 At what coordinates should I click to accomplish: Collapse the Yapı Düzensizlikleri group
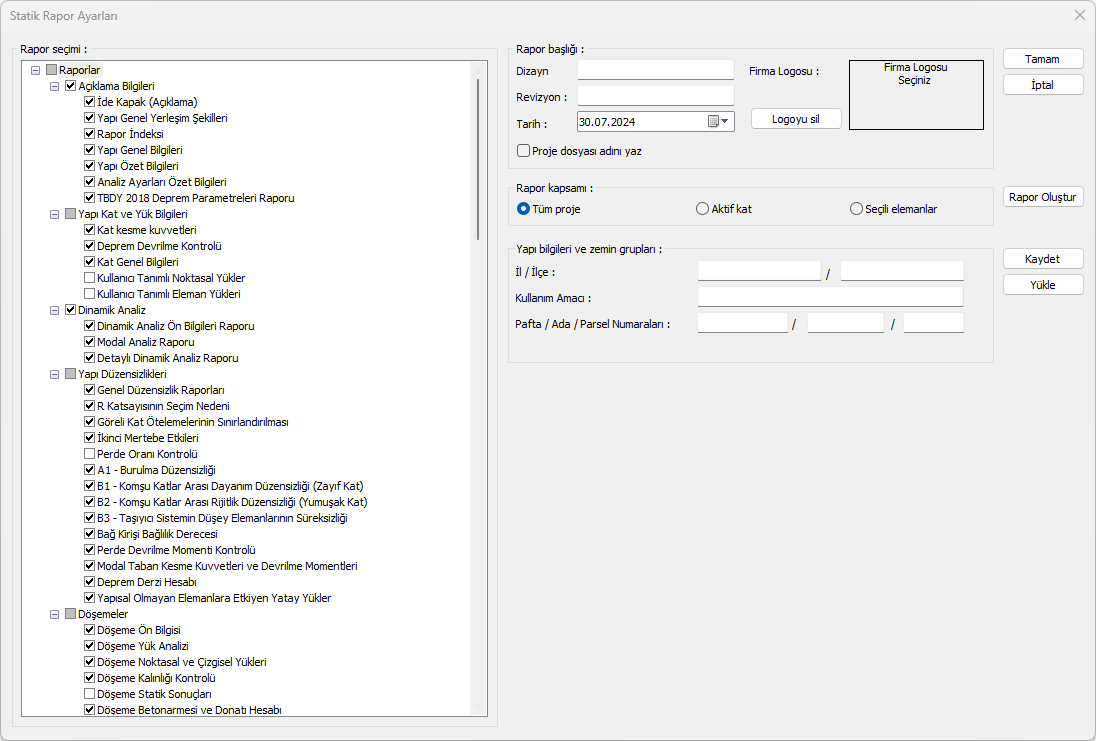55,374
